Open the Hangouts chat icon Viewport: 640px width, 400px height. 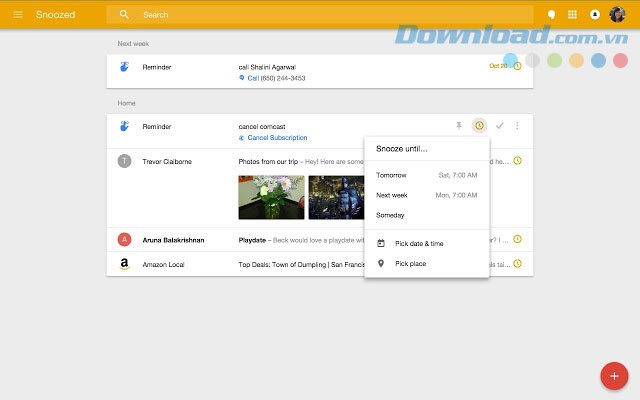(551, 15)
